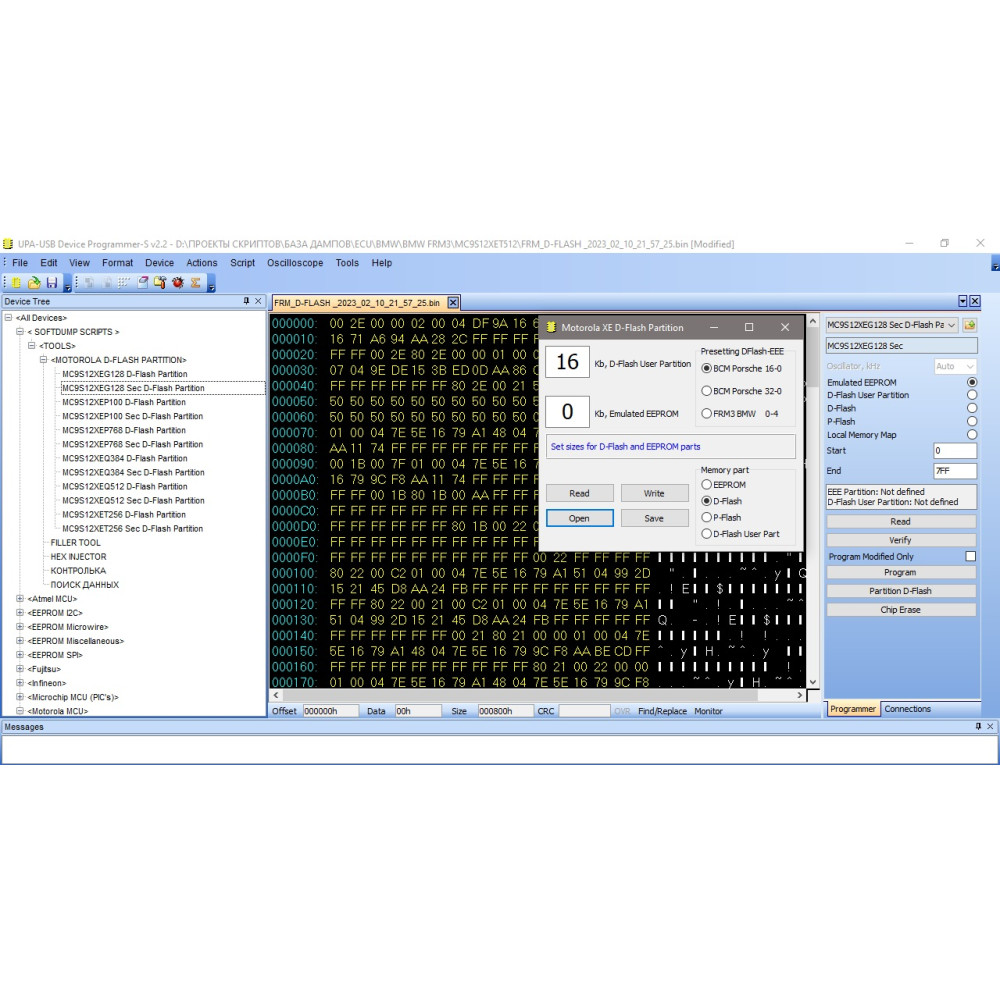
Task: Click the D-Flash User Partition size field
Action: 568,362
